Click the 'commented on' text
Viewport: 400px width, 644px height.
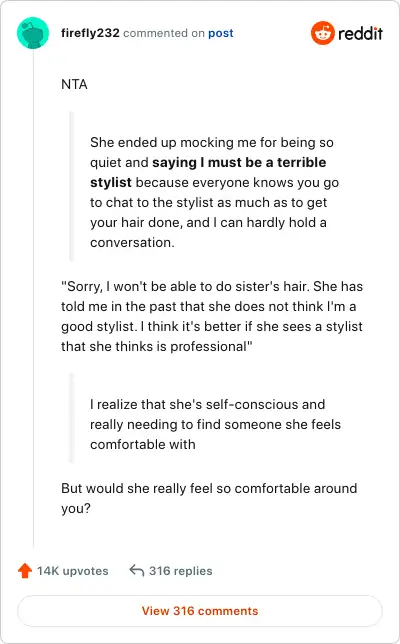pyautogui.click(x=164, y=33)
